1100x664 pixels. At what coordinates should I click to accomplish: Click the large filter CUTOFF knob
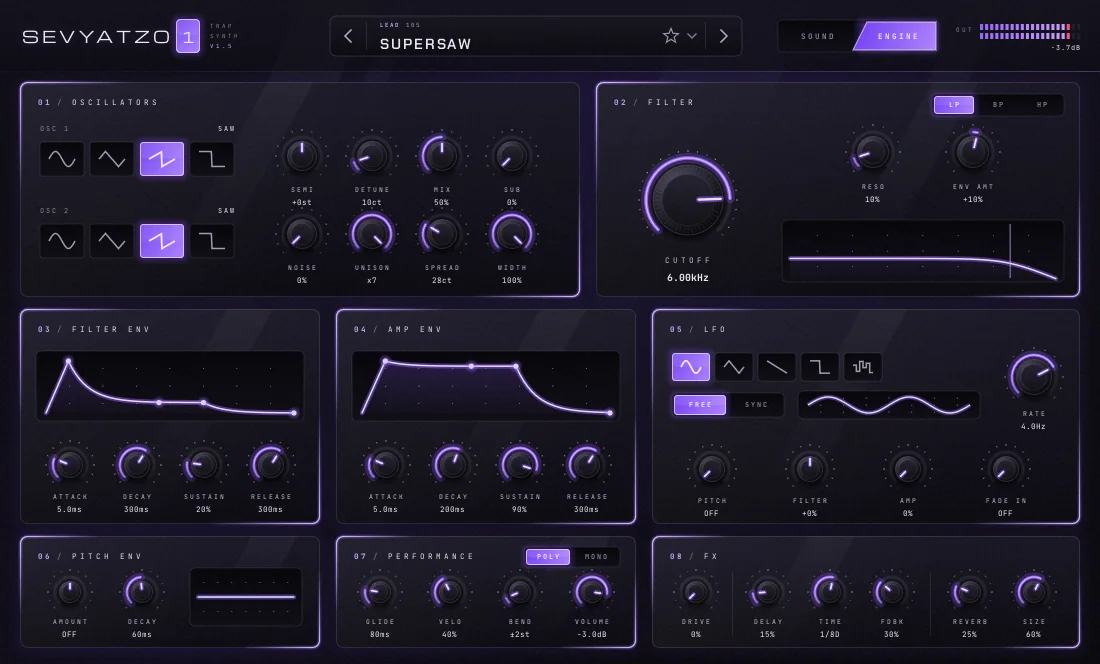[x=688, y=198]
